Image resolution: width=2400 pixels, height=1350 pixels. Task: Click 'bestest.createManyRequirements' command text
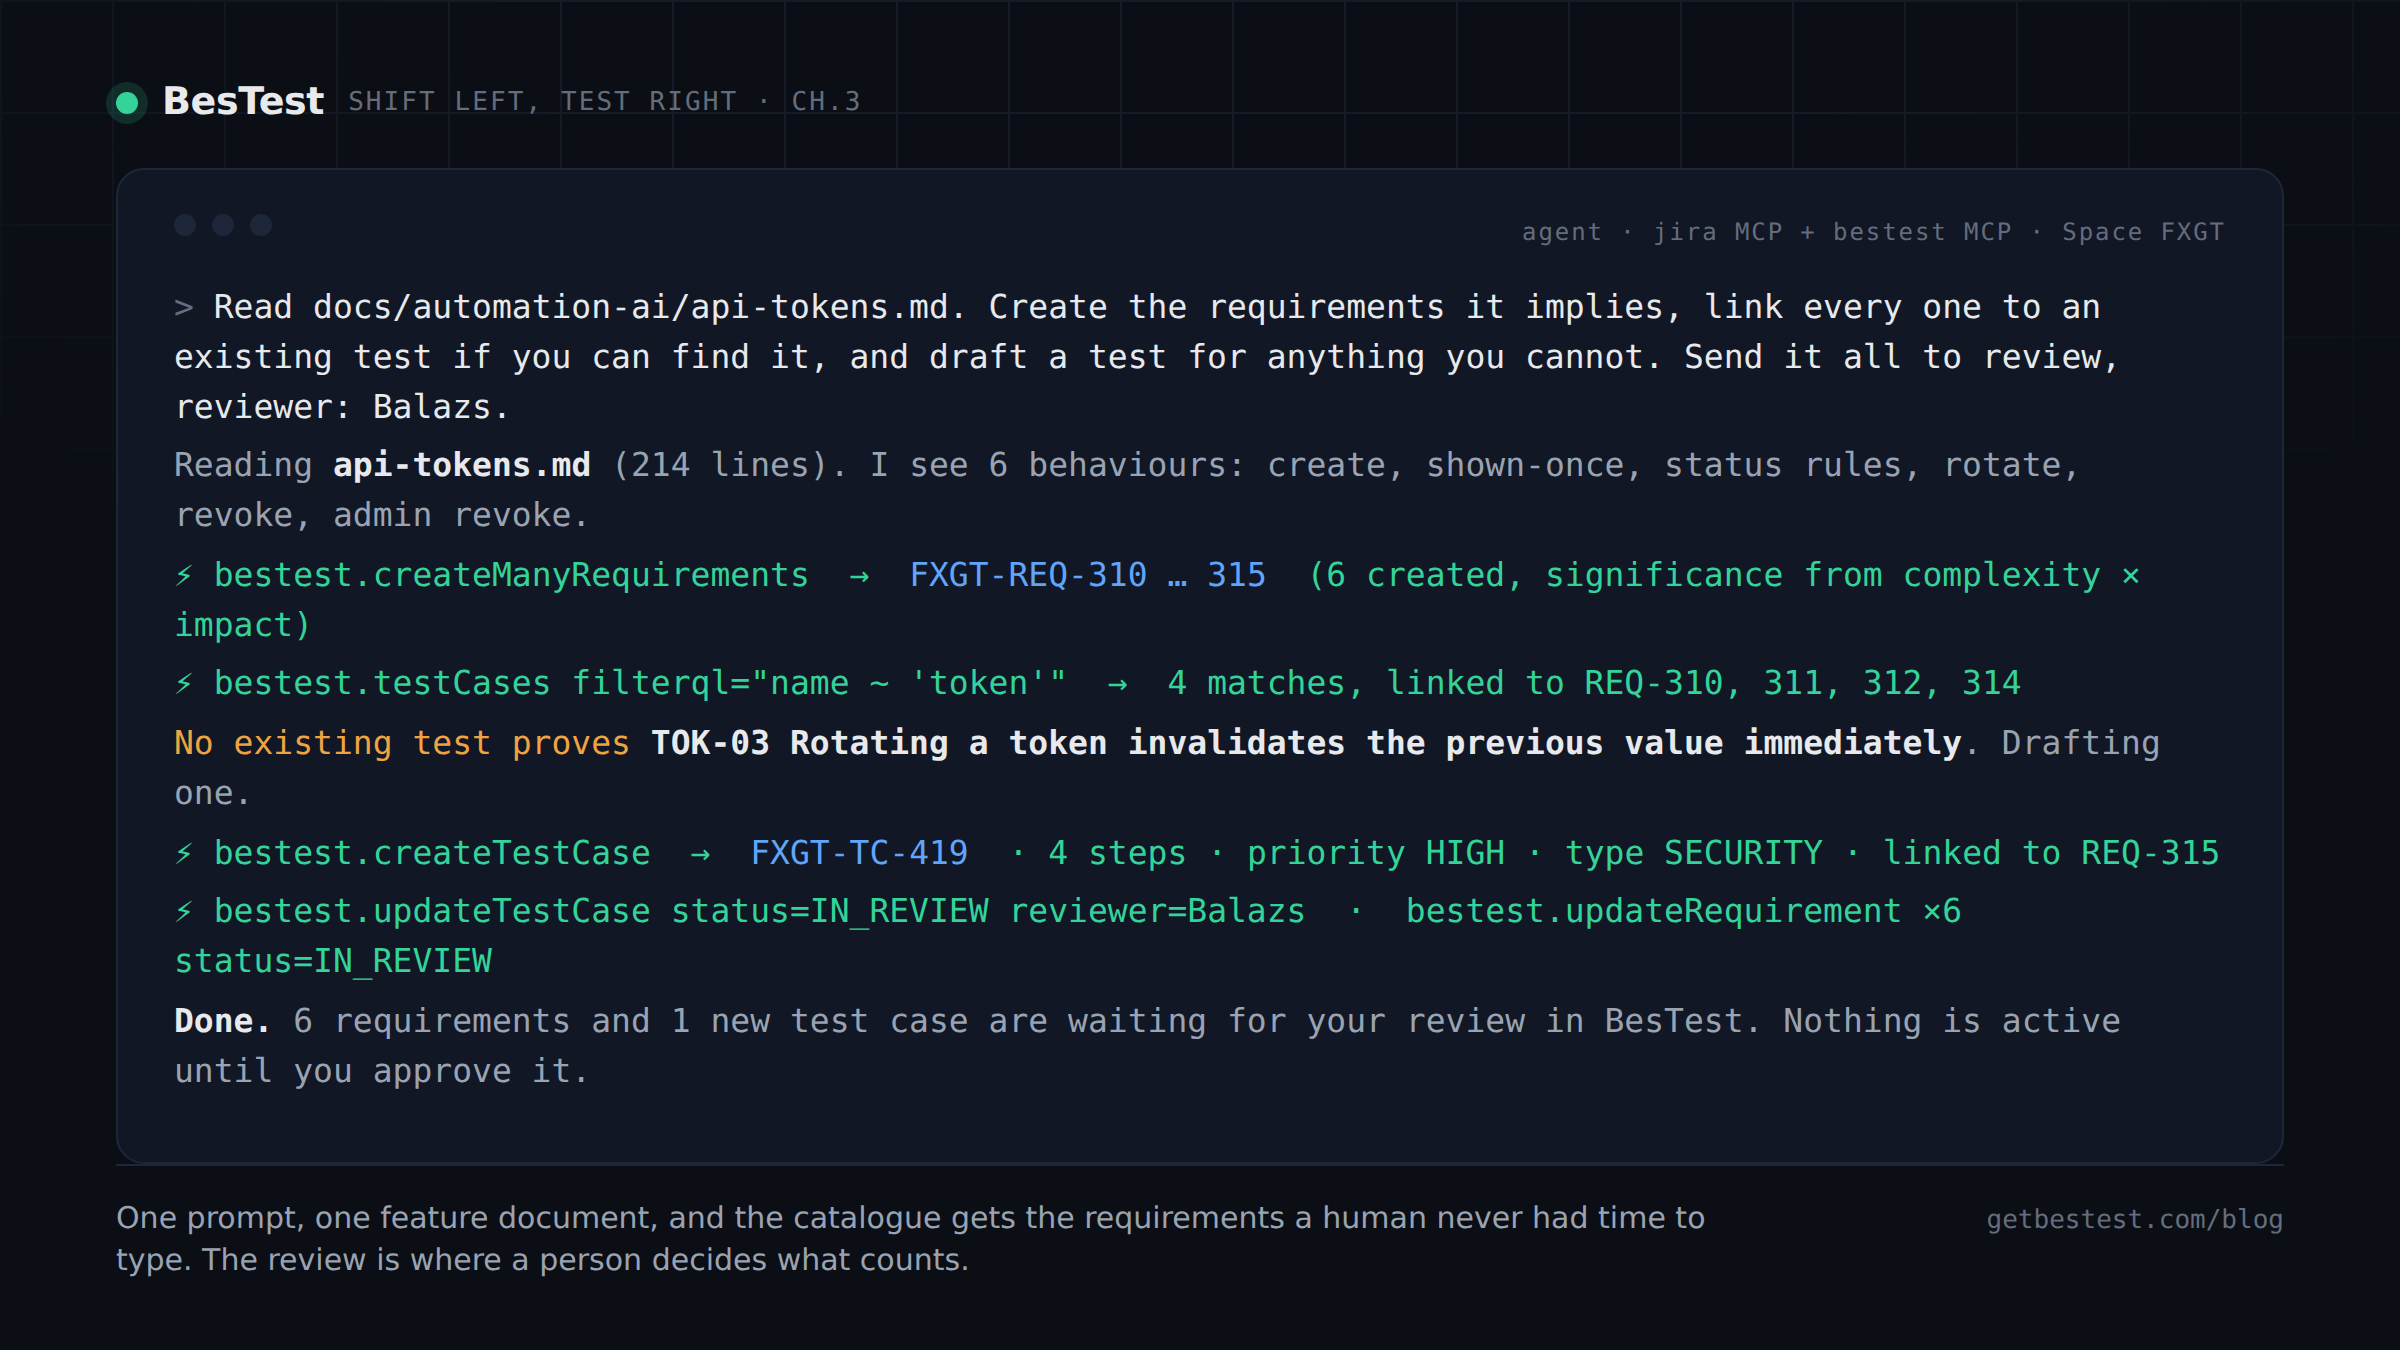coord(511,575)
